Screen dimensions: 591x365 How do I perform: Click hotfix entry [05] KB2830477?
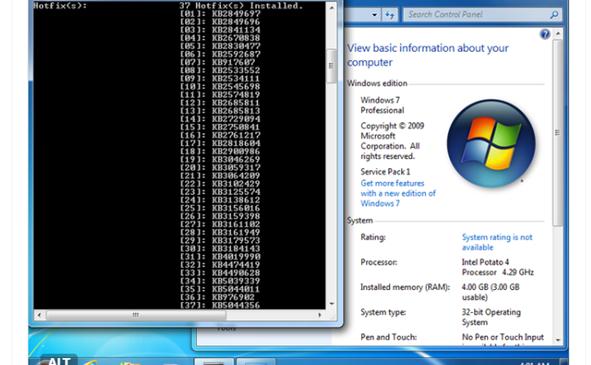pyautogui.click(x=220, y=46)
